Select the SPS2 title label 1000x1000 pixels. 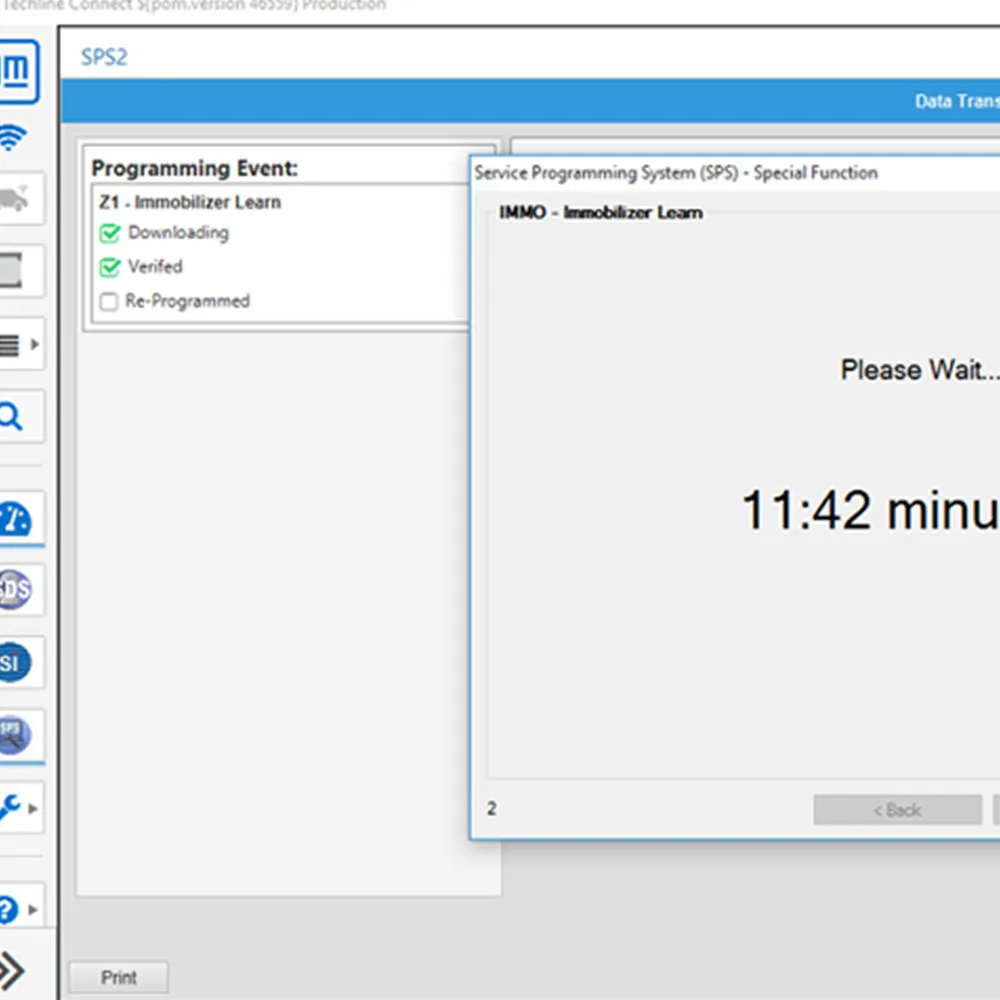pyautogui.click(x=104, y=57)
